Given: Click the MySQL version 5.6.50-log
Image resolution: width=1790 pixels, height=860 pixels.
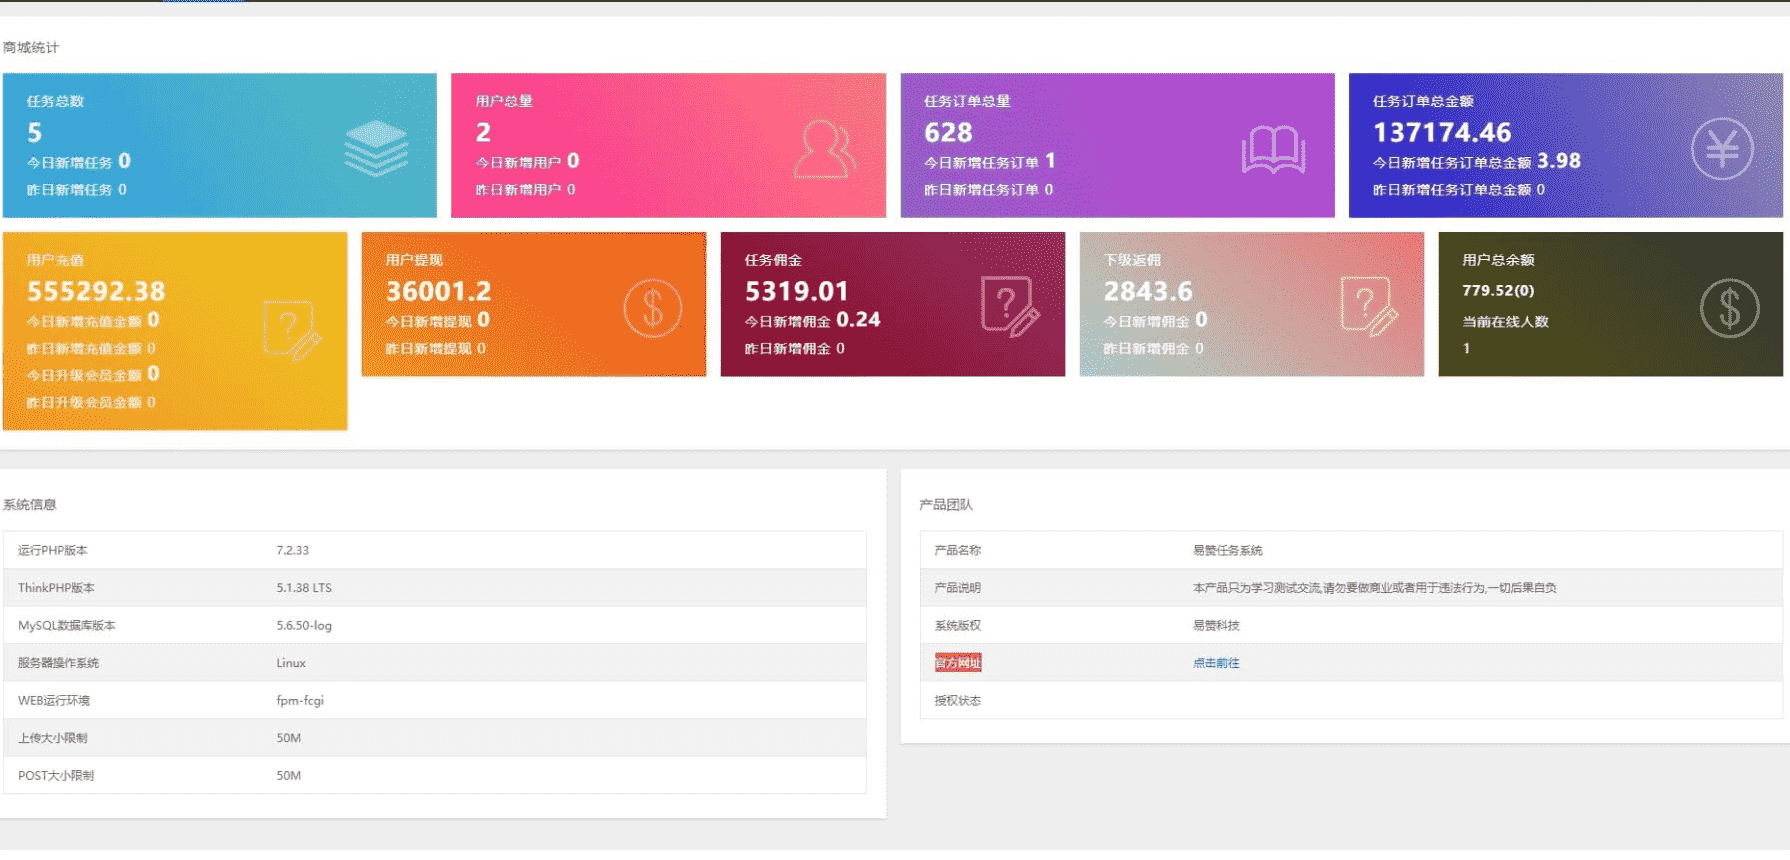Looking at the screenshot, I should (304, 625).
